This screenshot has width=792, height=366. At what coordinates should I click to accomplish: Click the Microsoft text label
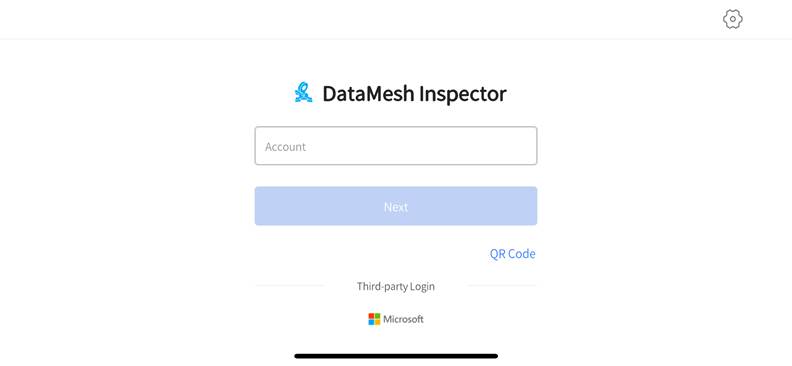[403, 319]
